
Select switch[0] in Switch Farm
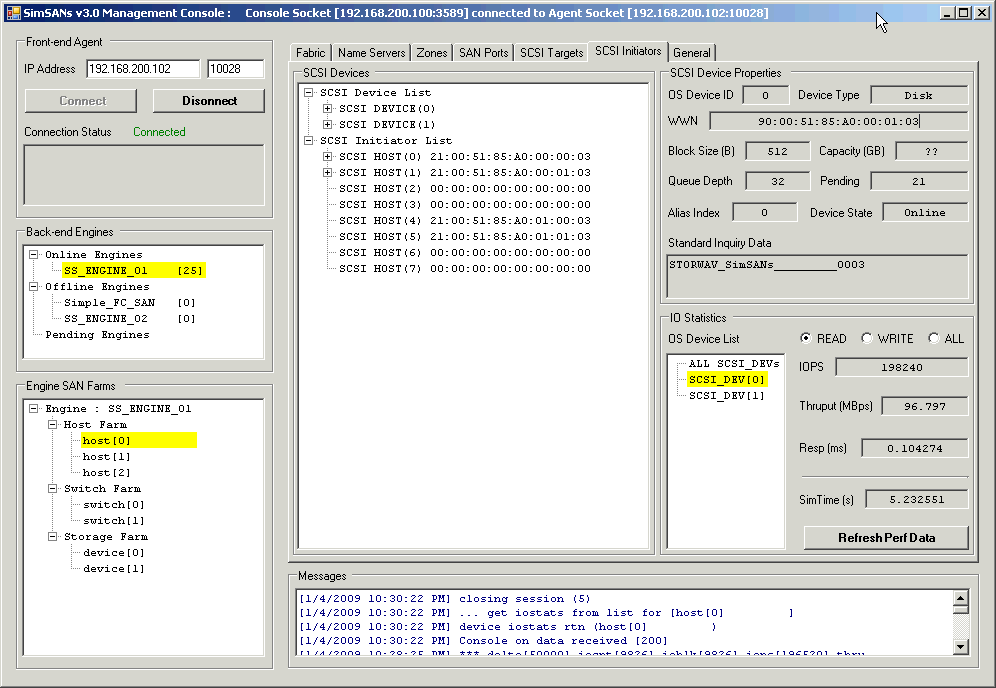114,504
